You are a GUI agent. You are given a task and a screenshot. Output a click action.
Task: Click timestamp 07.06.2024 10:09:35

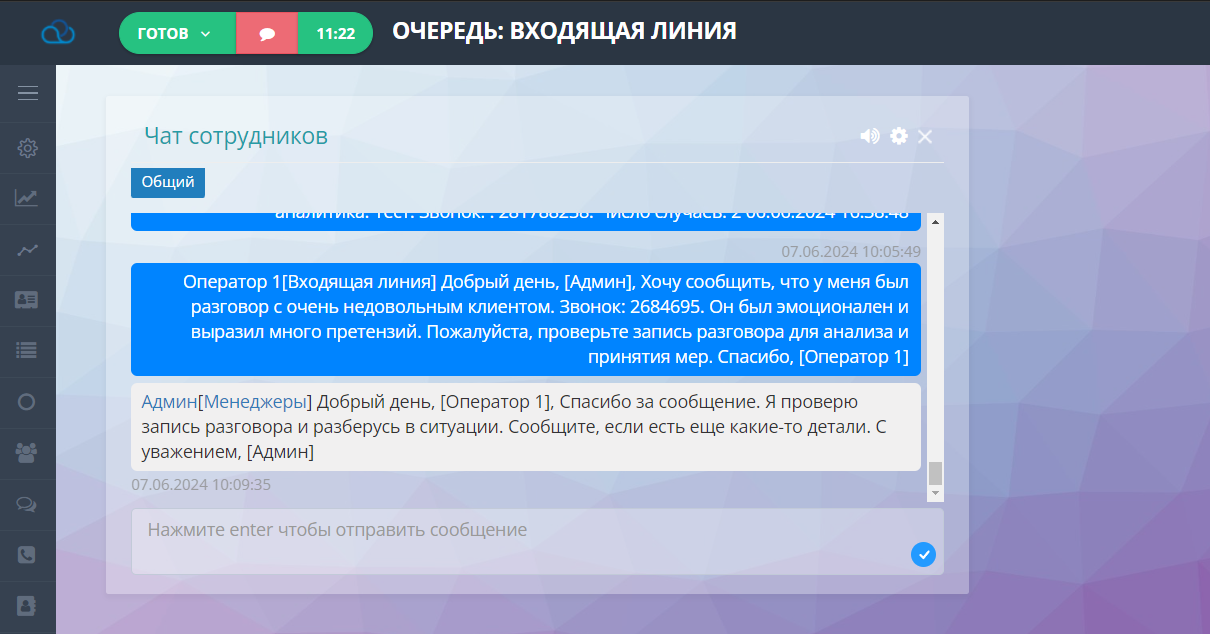(201, 484)
